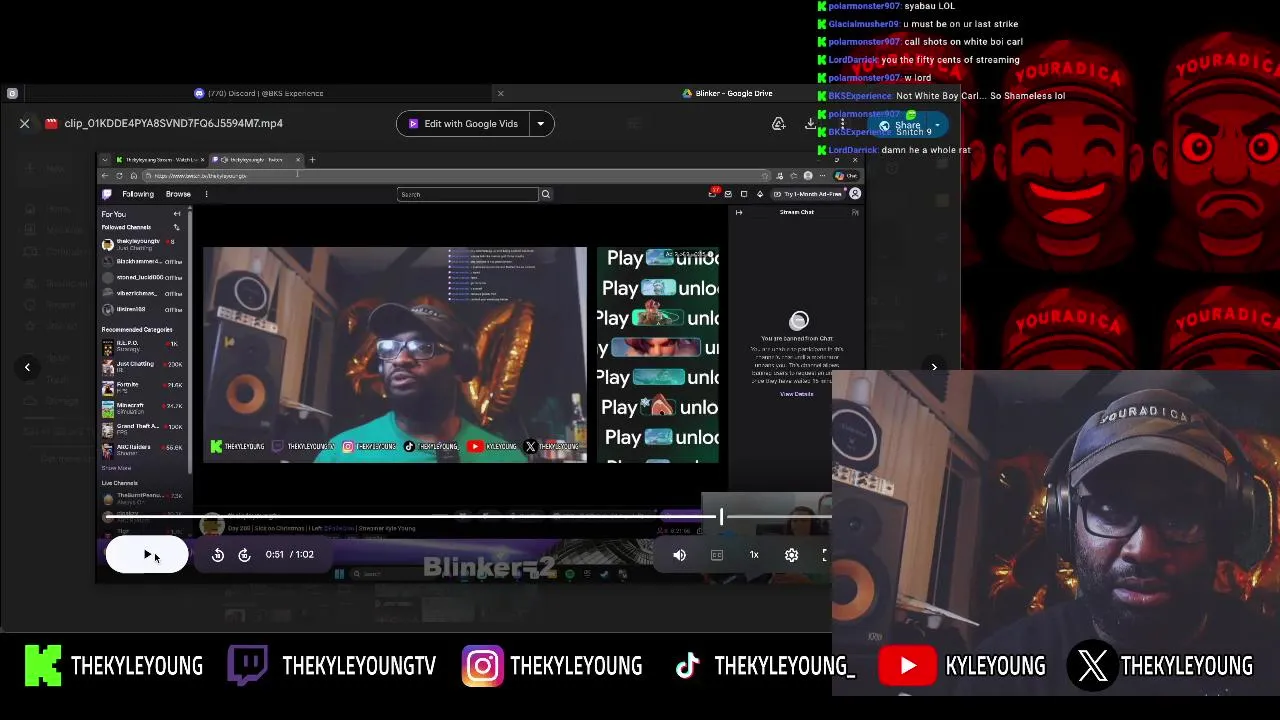Click the 0:51 / 1:02 time display
Image resolution: width=1280 pixels, height=720 pixels.
[x=290, y=554]
